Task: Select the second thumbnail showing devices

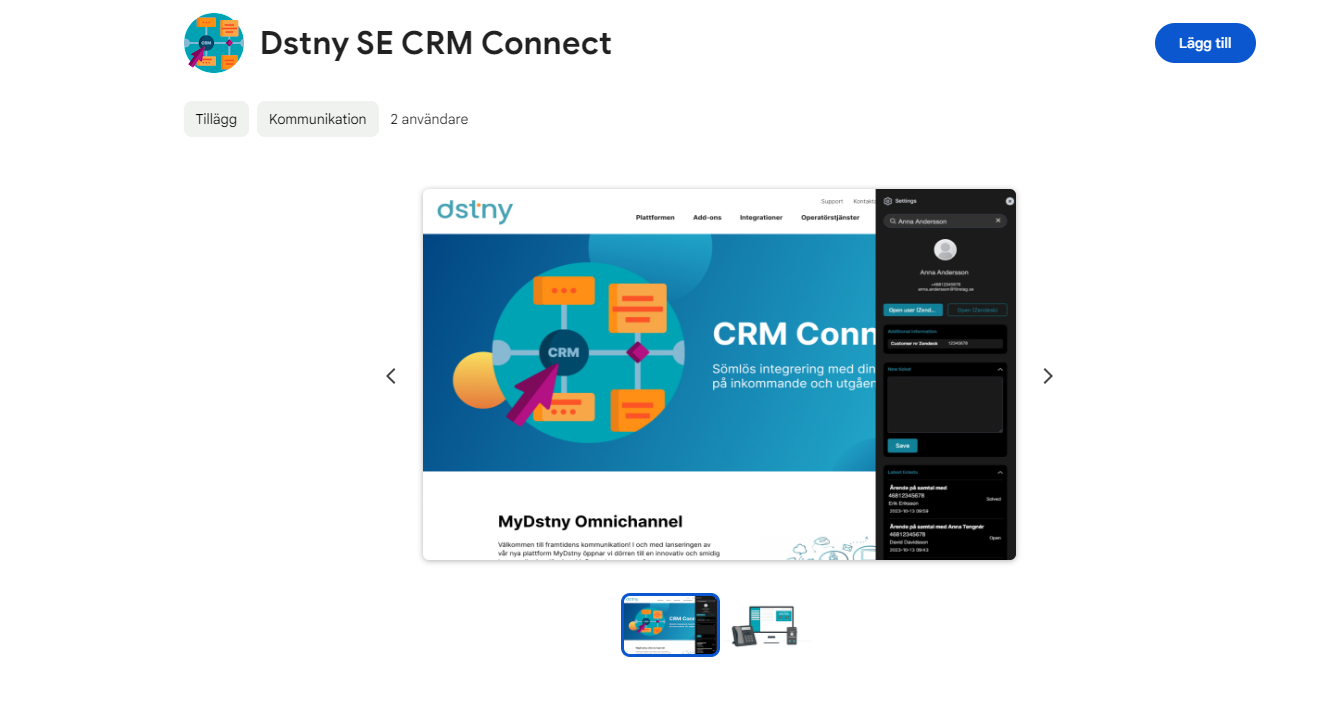Action: (765, 625)
